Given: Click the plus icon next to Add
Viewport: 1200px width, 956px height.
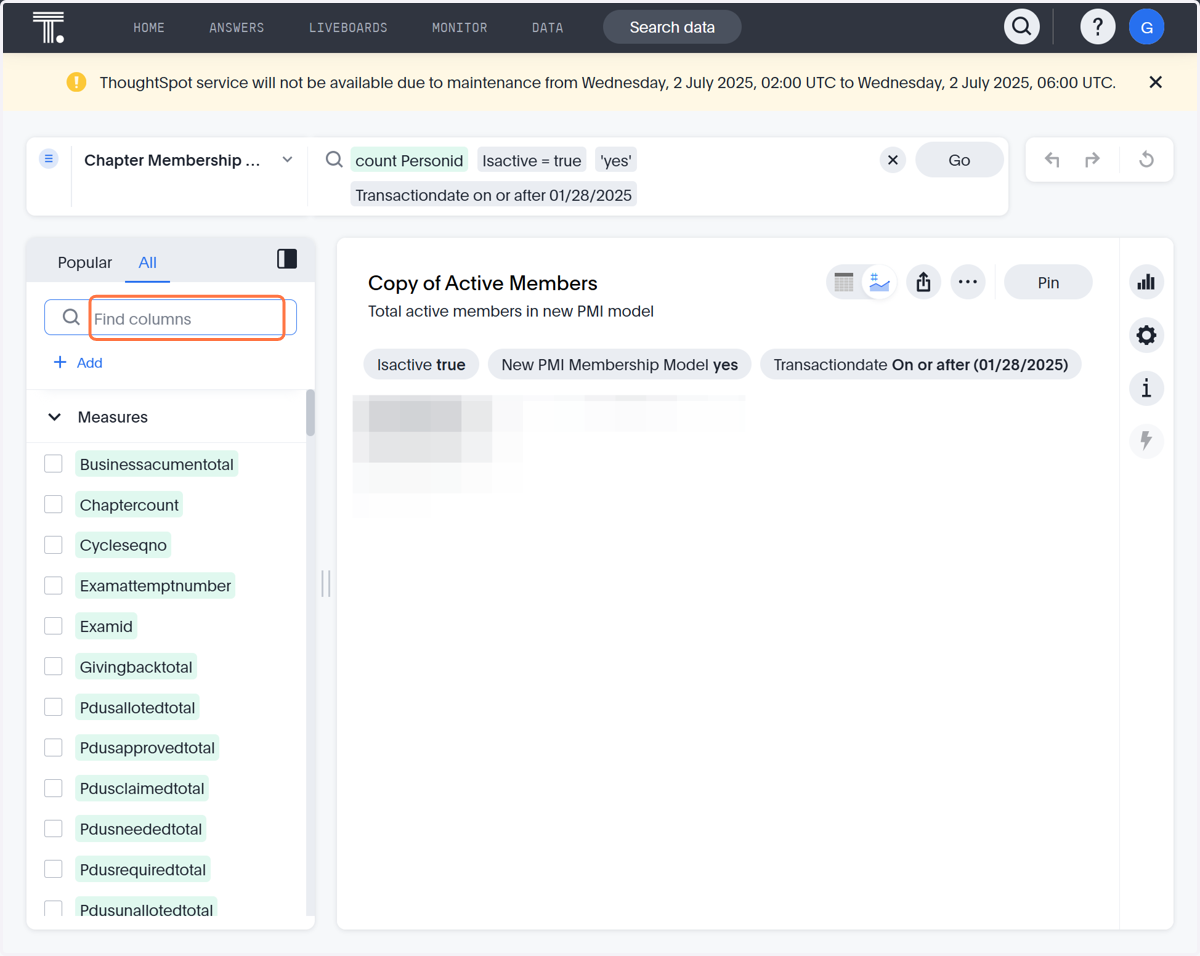Looking at the screenshot, I should pyautogui.click(x=60, y=362).
